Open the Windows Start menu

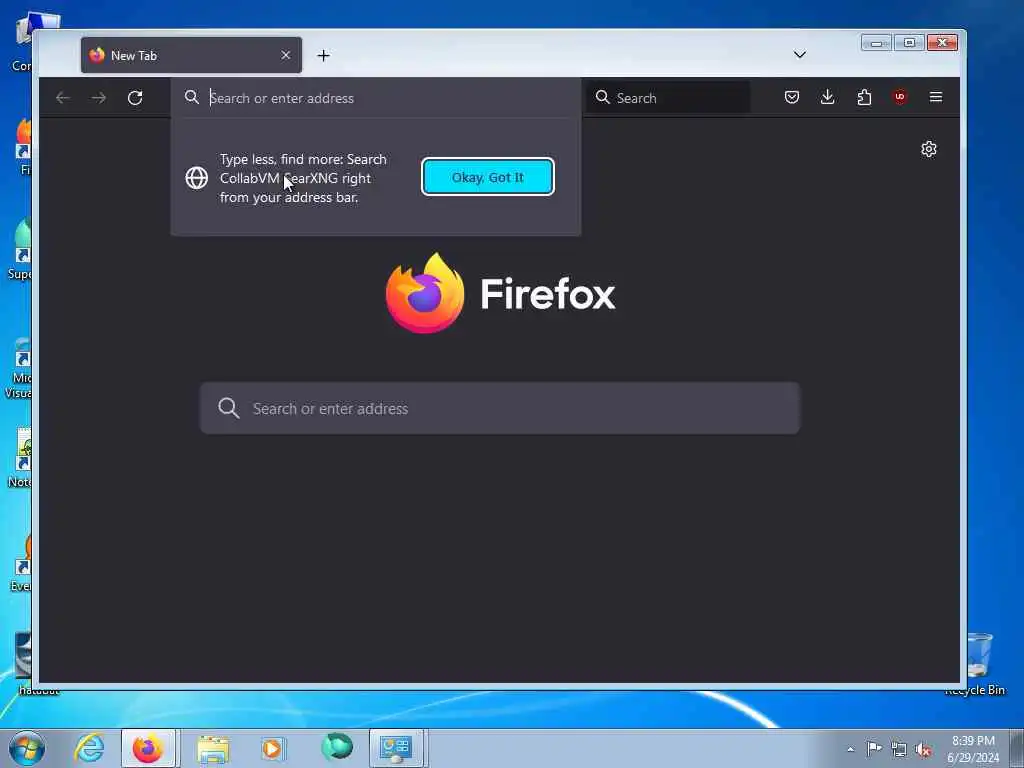[x=27, y=748]
